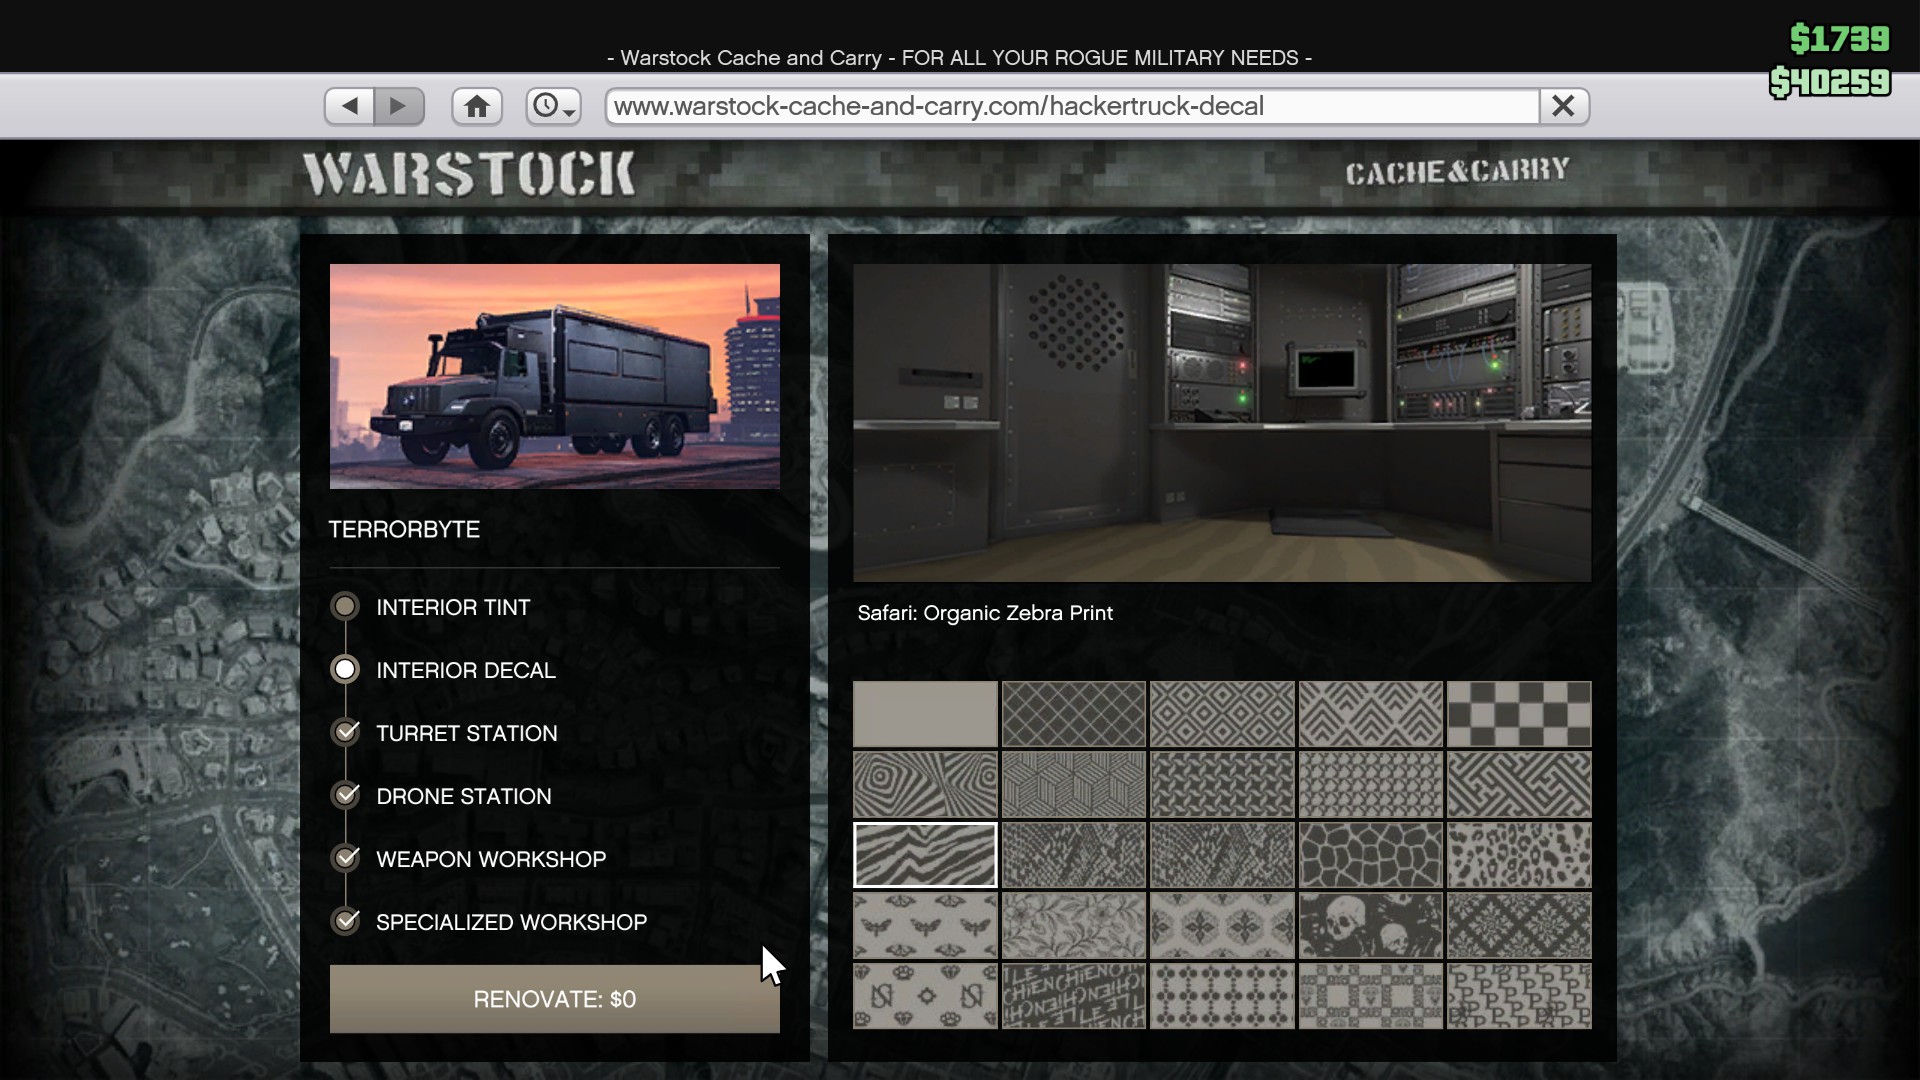Close the browser with the X button

tap(1563, 106)
